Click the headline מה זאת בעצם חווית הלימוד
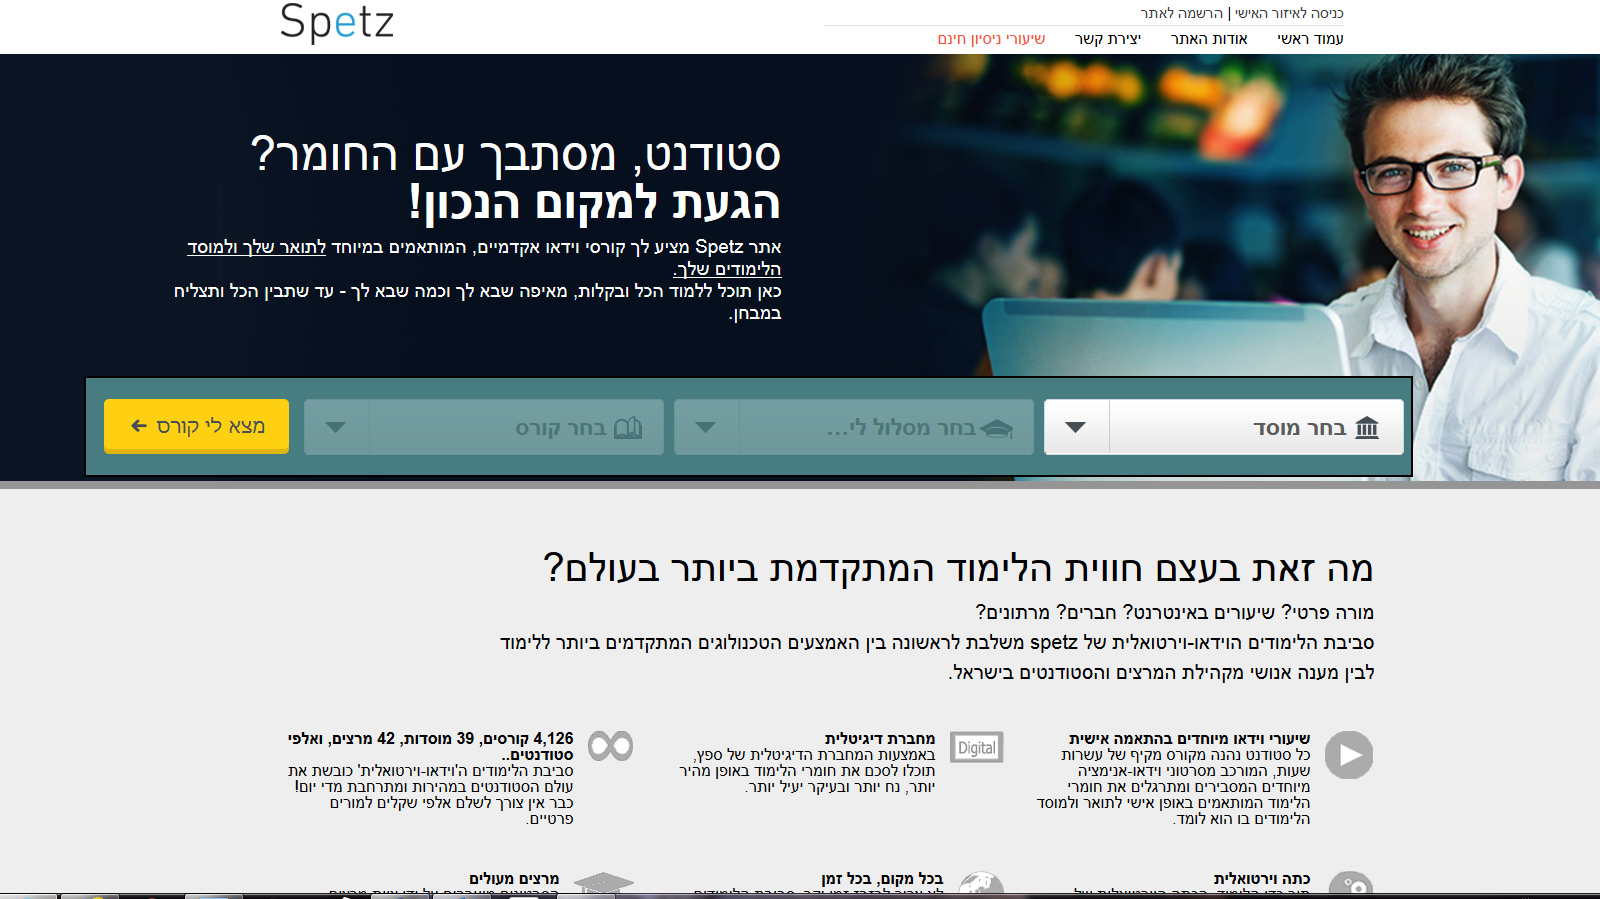This screenshot has height=899, width=1600. [x=958, y=568]
